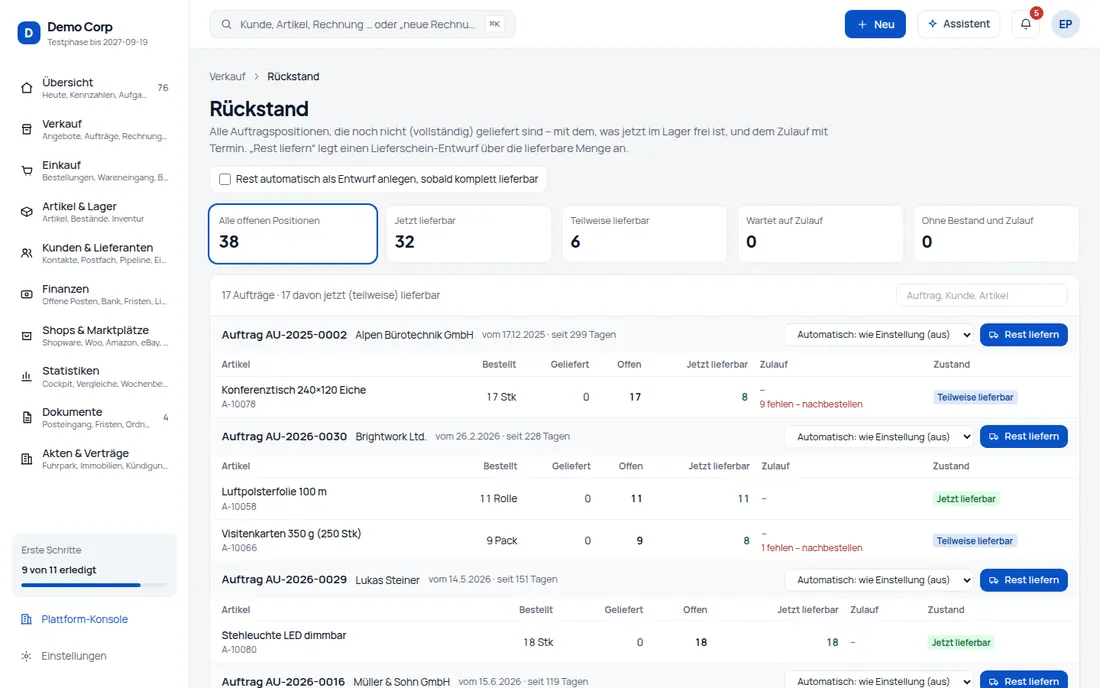
Task: Click the Dokumente file icon
Action: (x=27, y=418)
